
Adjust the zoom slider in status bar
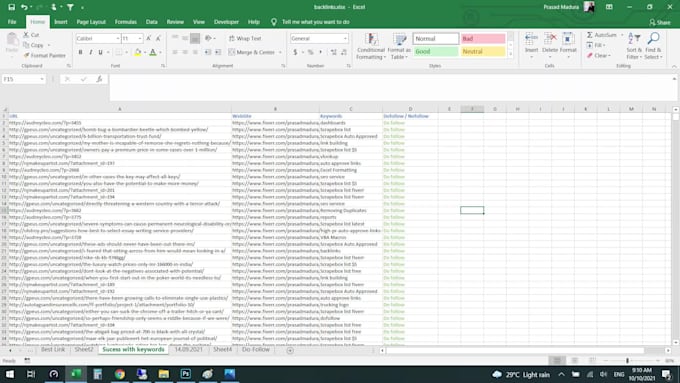coord(627,360)
